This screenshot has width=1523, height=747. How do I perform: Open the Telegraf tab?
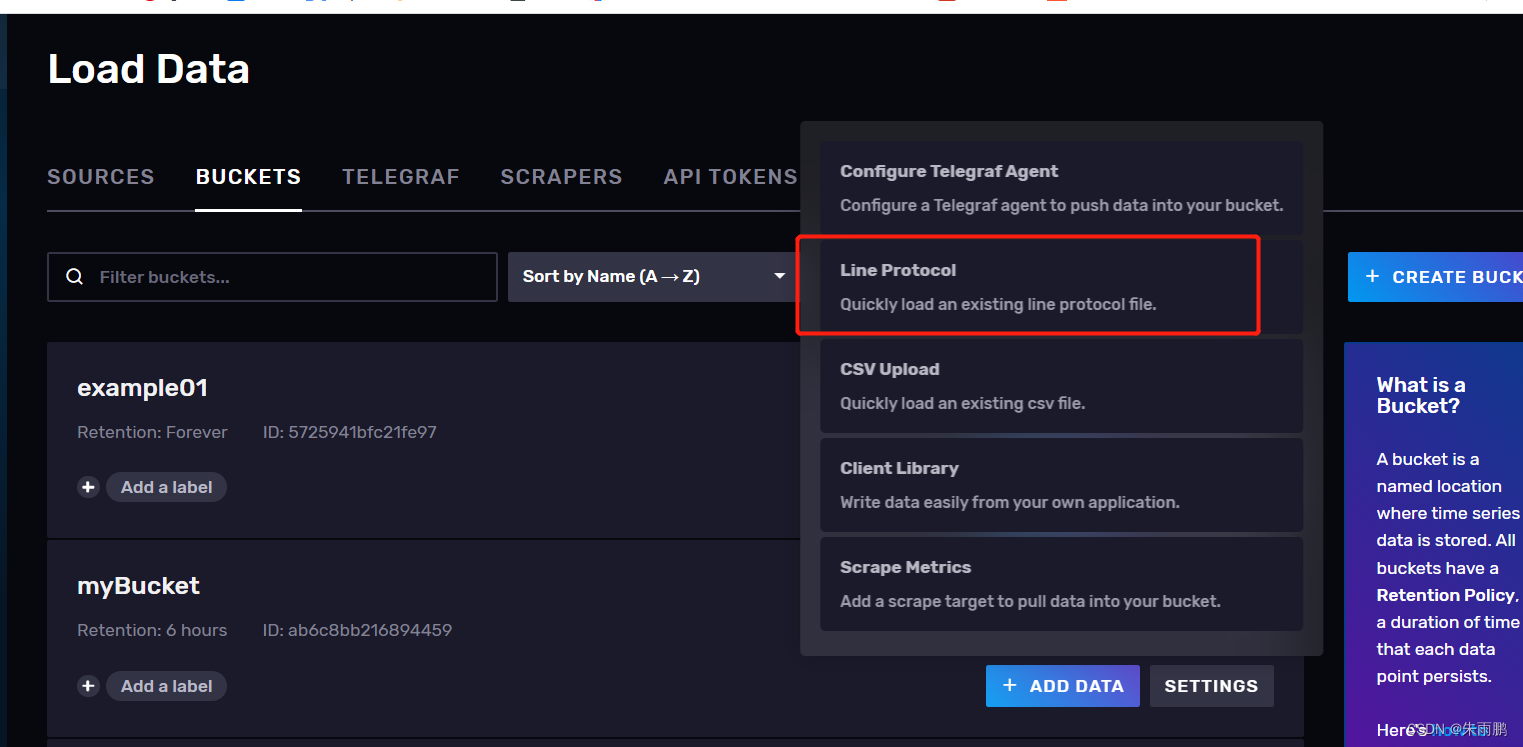[x=401, y=177]
